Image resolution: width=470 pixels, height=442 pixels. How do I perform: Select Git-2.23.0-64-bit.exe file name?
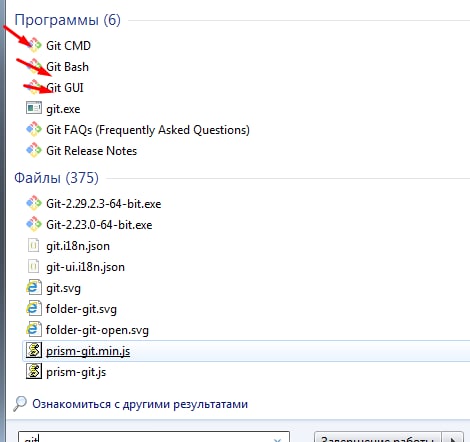click(99, 225)
